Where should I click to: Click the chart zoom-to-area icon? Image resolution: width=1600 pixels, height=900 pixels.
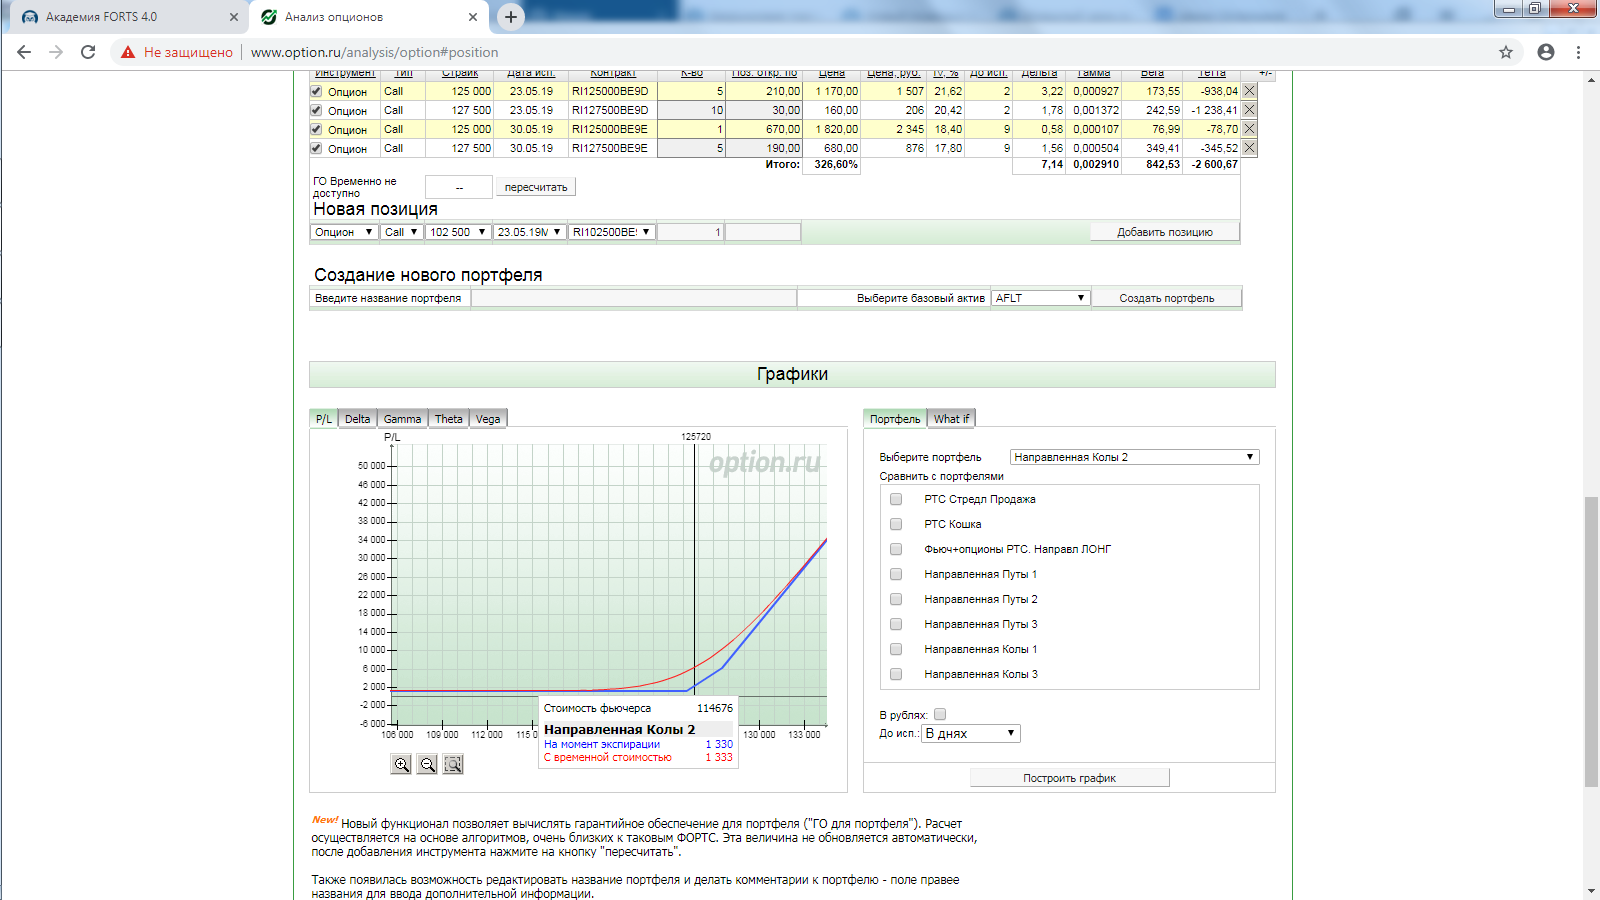pyautogui.click(x=453, y=764)
